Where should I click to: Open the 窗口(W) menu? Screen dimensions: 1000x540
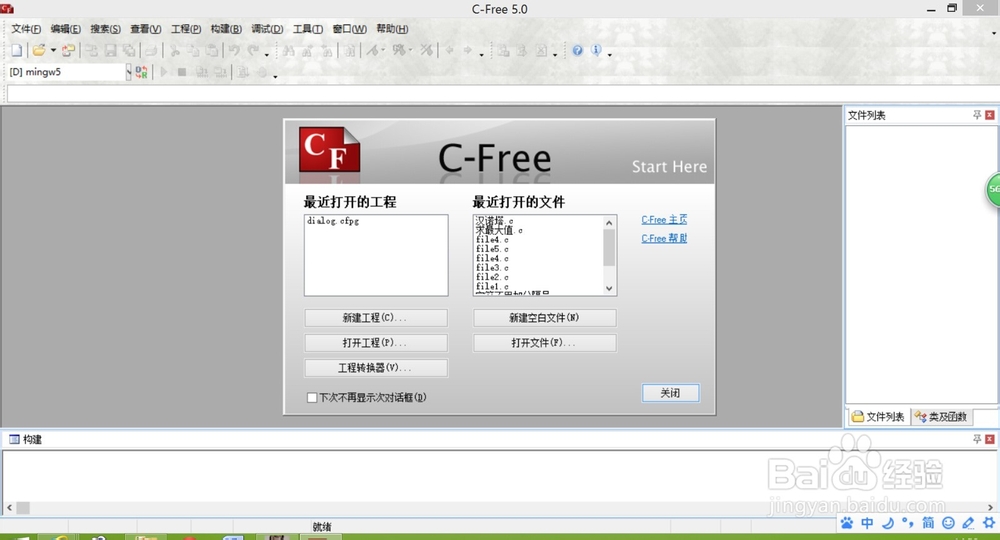[x=349, y=29]
